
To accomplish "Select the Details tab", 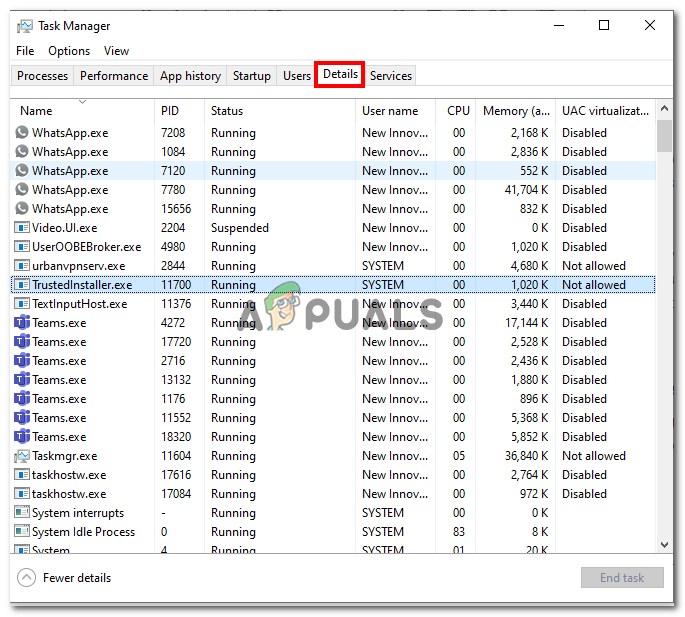I will pos(340,74).
